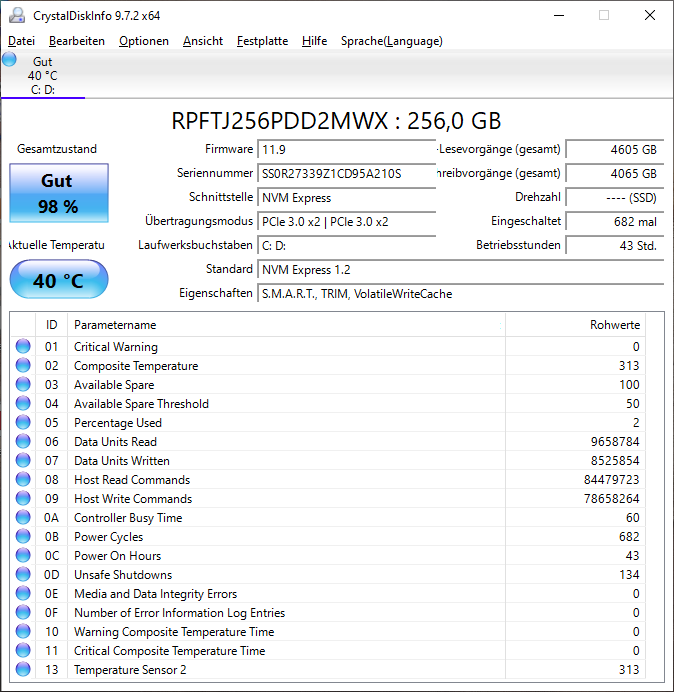Screen dimensions: 674x692
Task: Click the Drehzahl value ---- (SSD)
Action: click(614, 198)
